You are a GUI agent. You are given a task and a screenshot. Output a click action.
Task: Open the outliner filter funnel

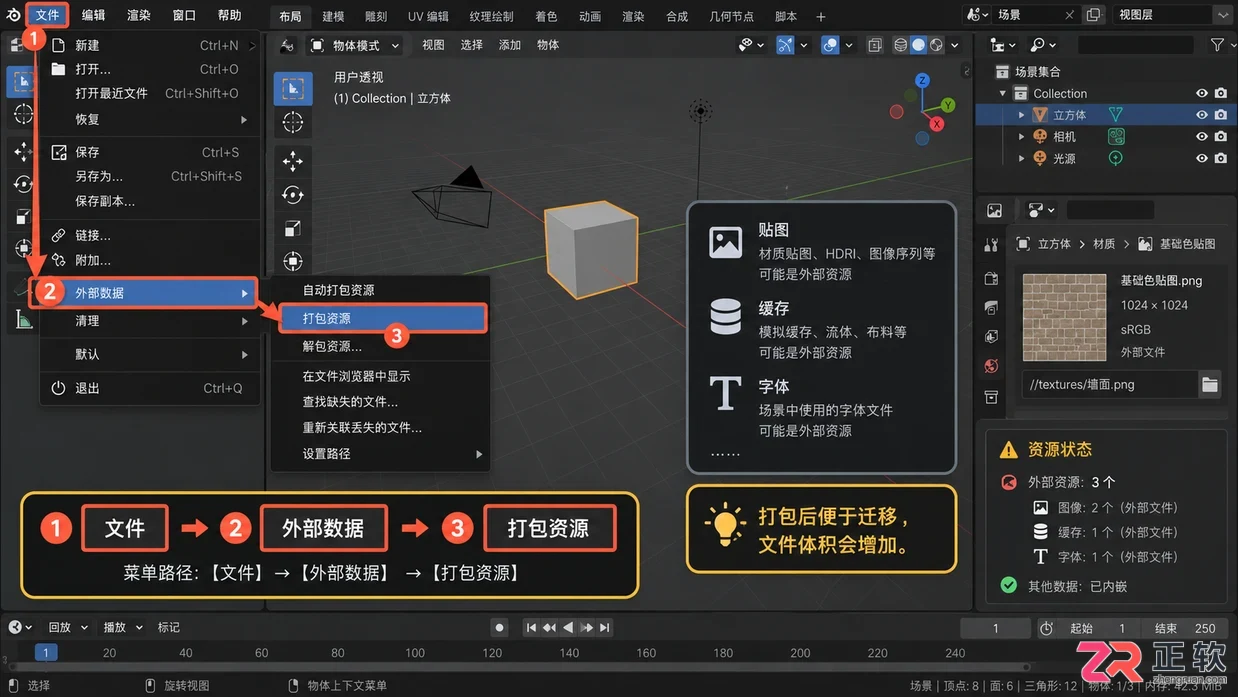[1217, 45]
